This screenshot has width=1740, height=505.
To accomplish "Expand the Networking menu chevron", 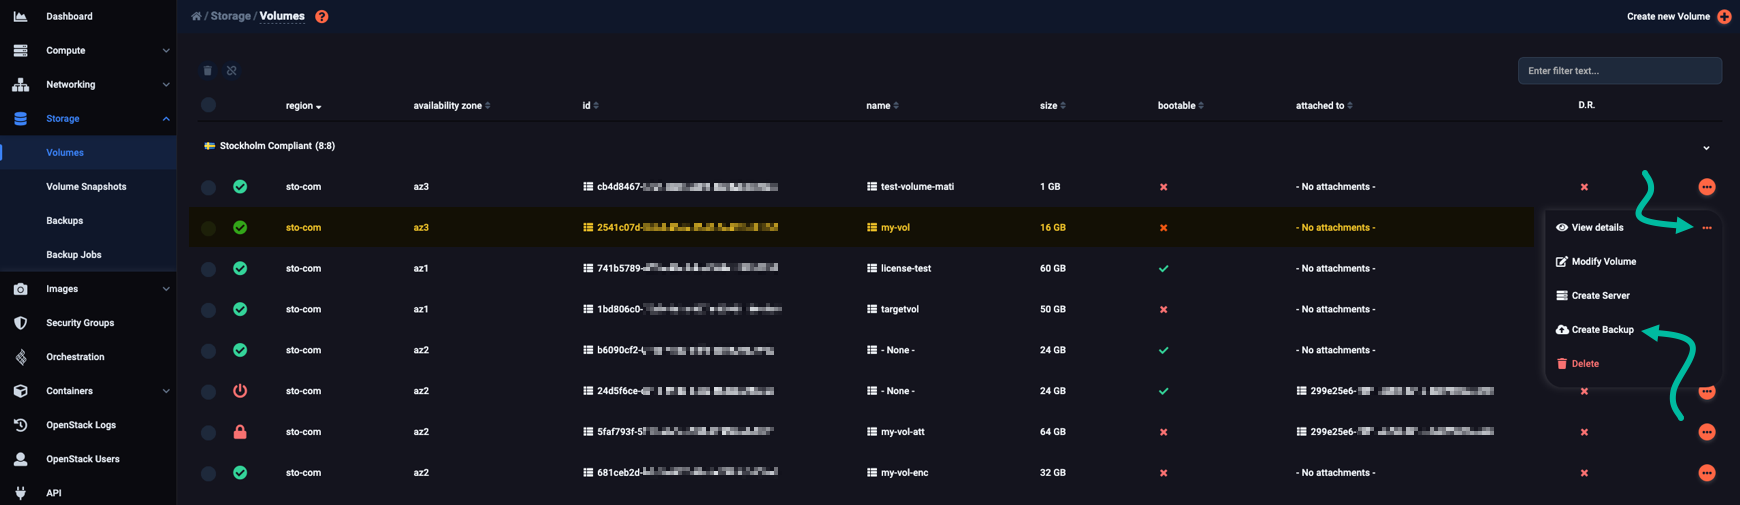I will coord(166,85).
